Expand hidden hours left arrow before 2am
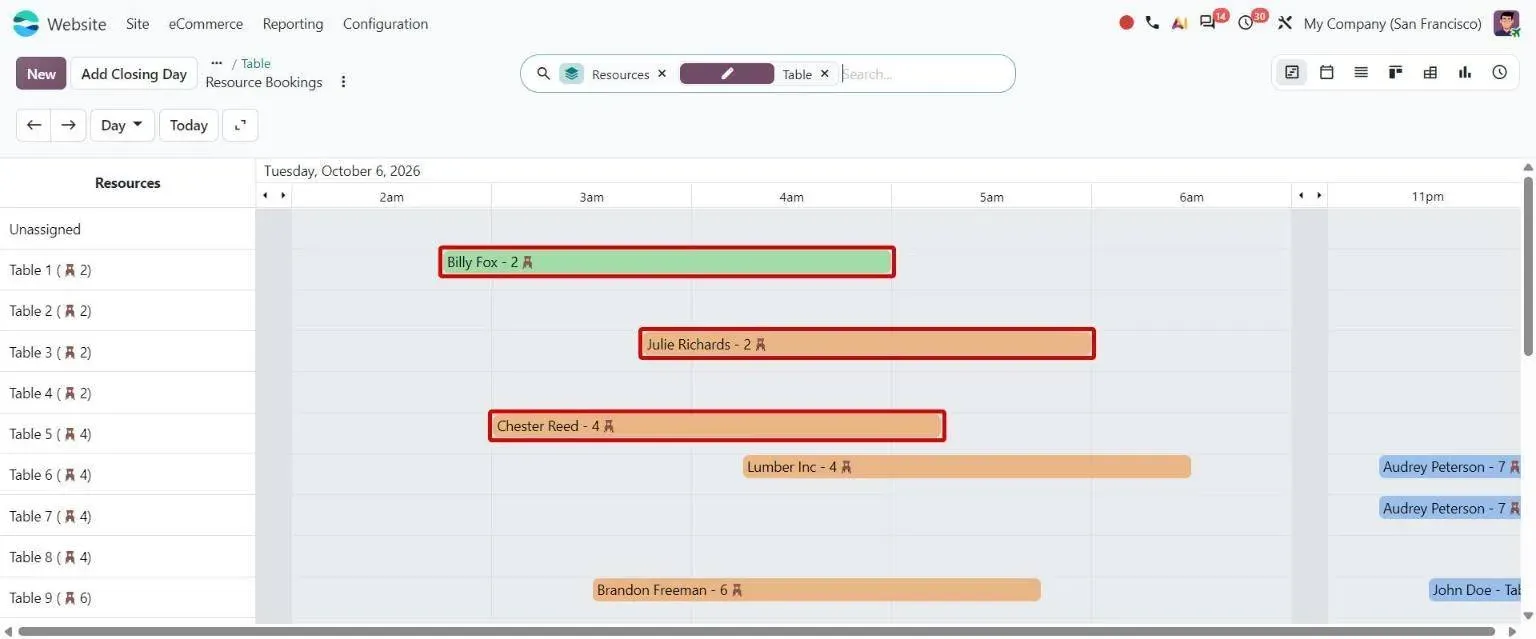1536x639 pixels. [x=265, y=196]
